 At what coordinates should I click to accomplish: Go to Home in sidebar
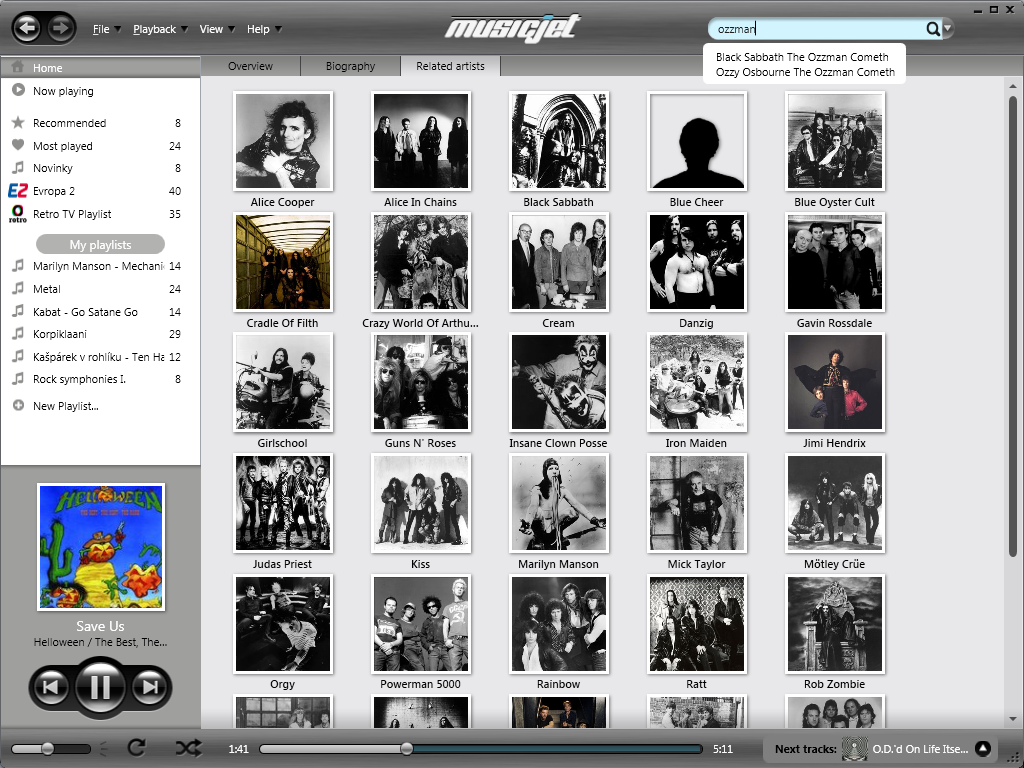[101, 68]
